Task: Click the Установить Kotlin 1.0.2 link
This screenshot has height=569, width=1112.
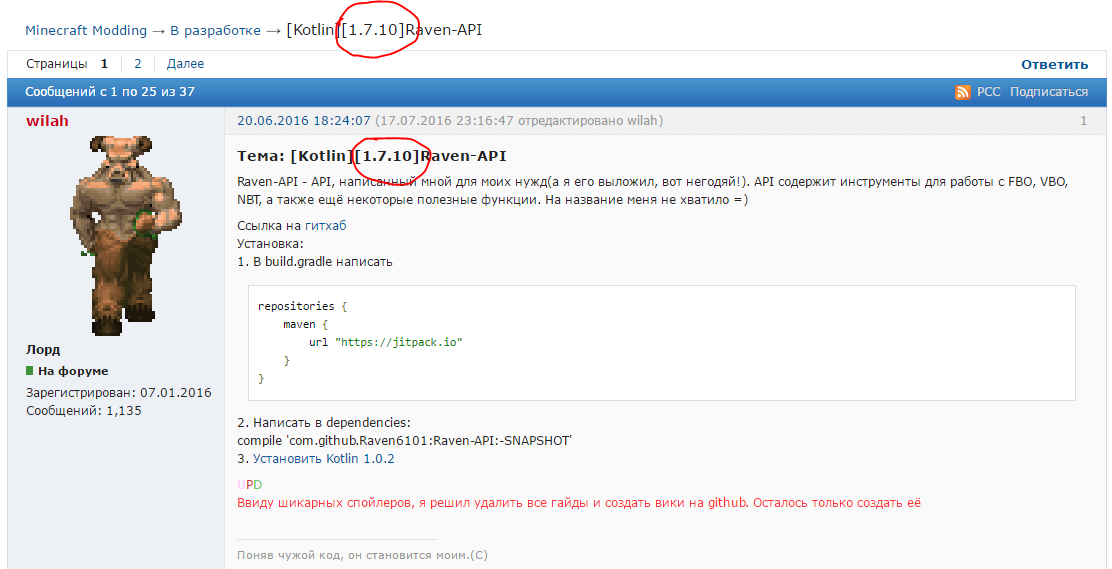Action: tap(323, 459)
